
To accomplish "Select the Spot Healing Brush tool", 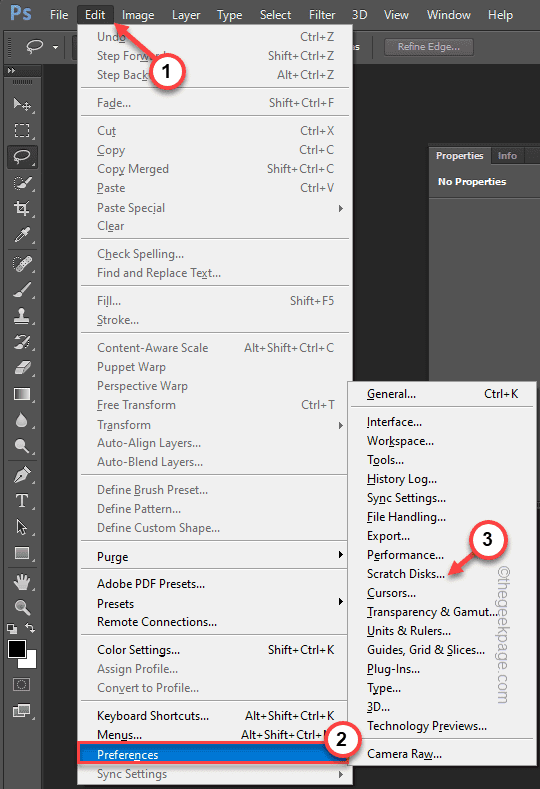I will click(x=22, y=264).
